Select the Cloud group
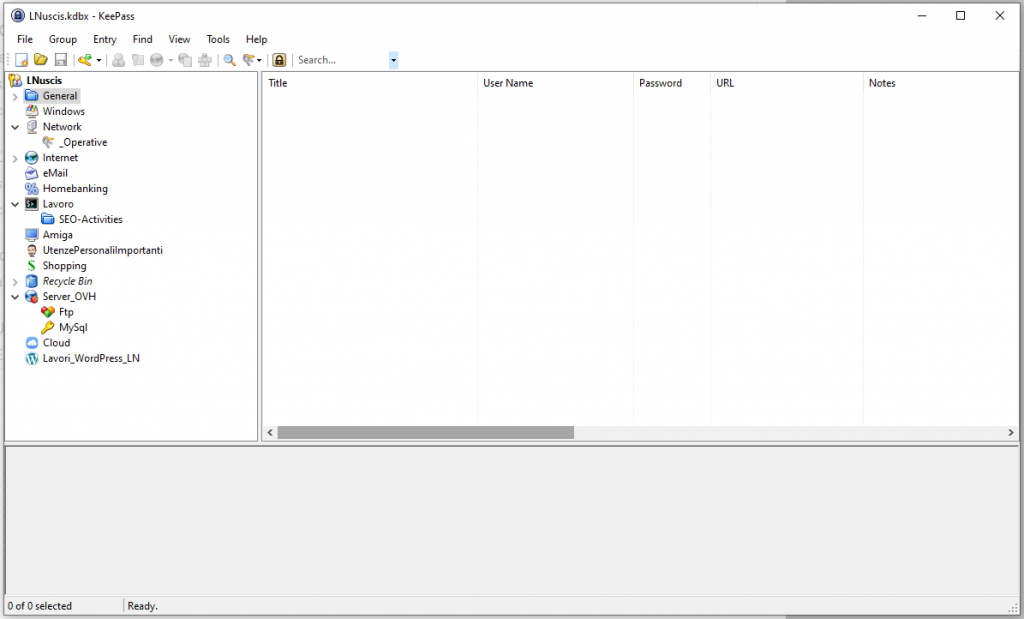 (x=56, y=343)
